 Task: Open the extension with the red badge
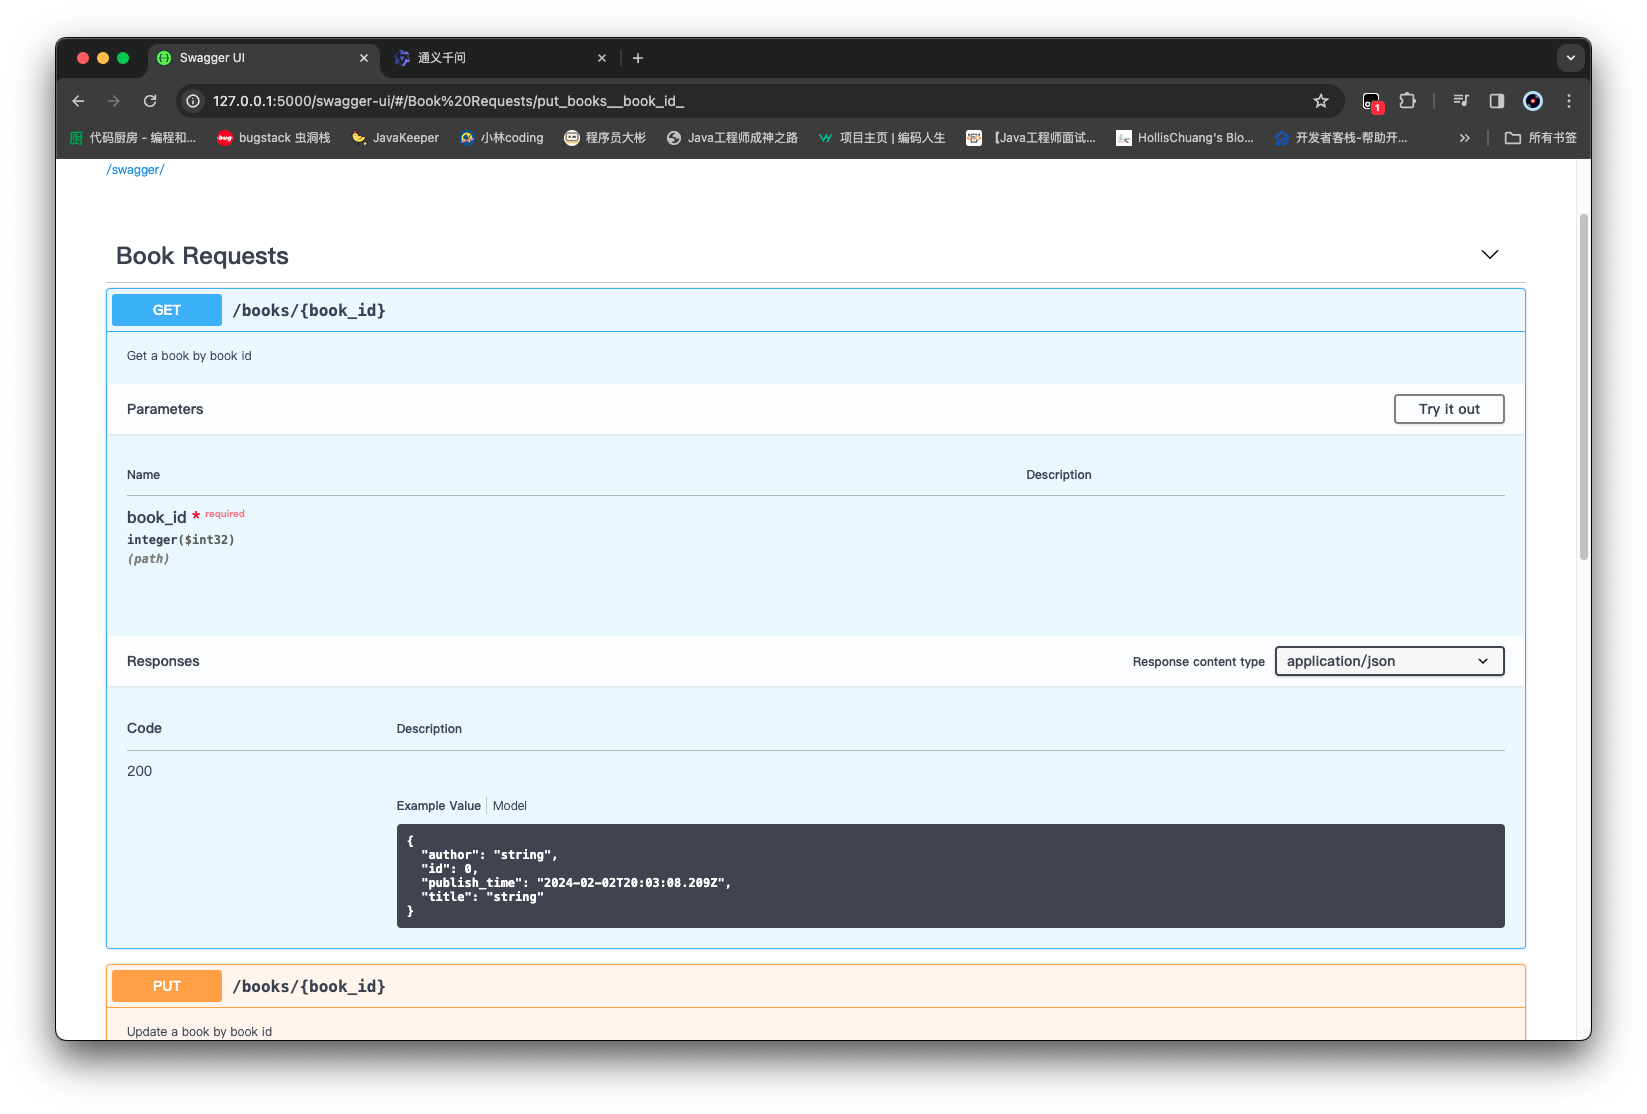point(1372,101)
